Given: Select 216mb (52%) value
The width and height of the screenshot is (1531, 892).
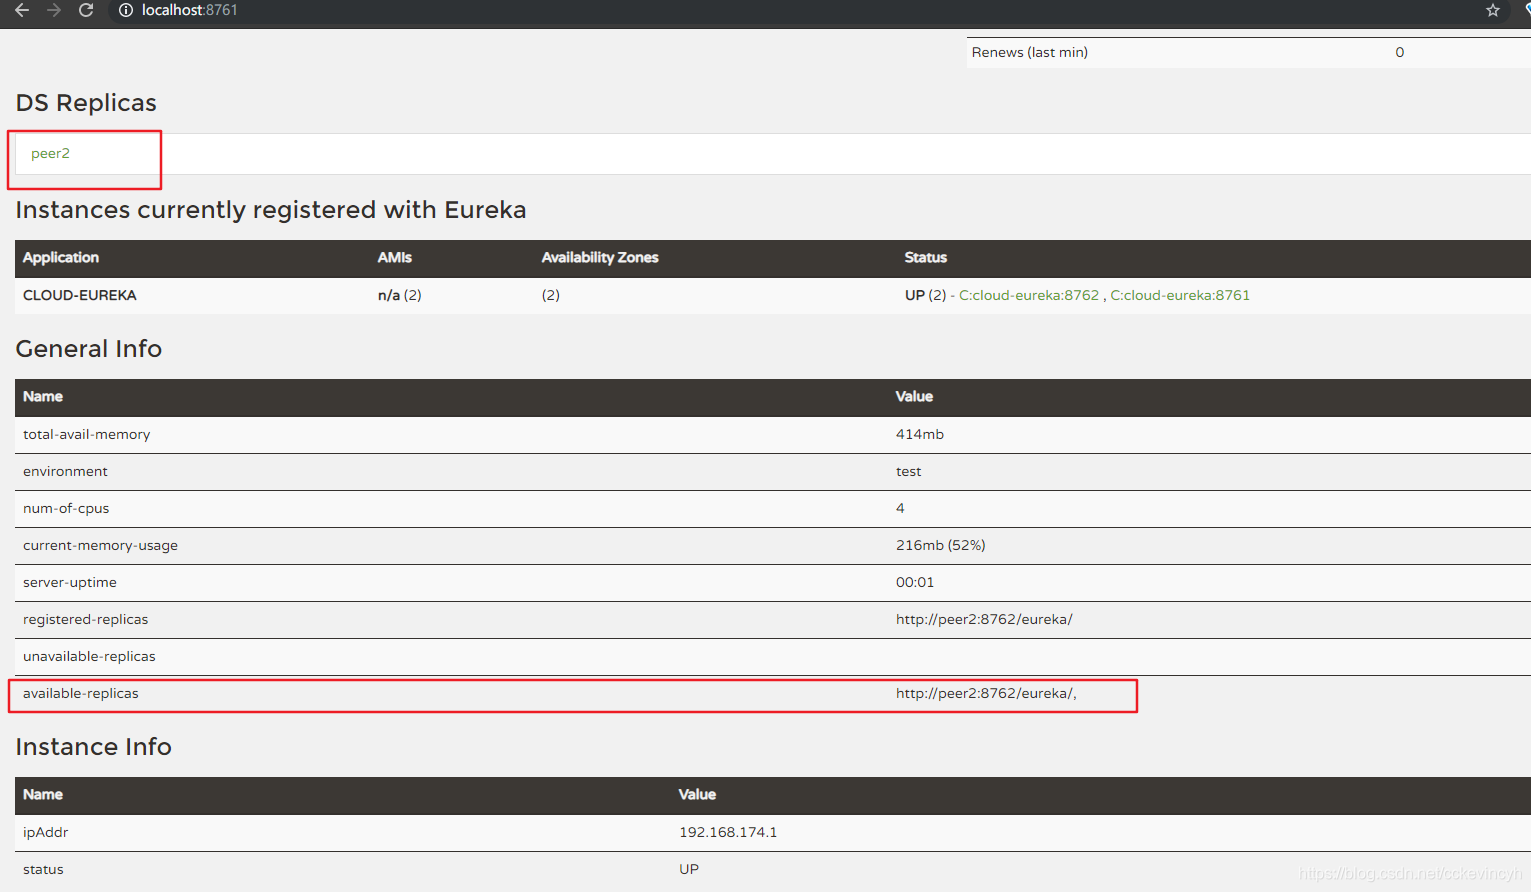Looking at the screenshot, I should click(x=941, y=545).
